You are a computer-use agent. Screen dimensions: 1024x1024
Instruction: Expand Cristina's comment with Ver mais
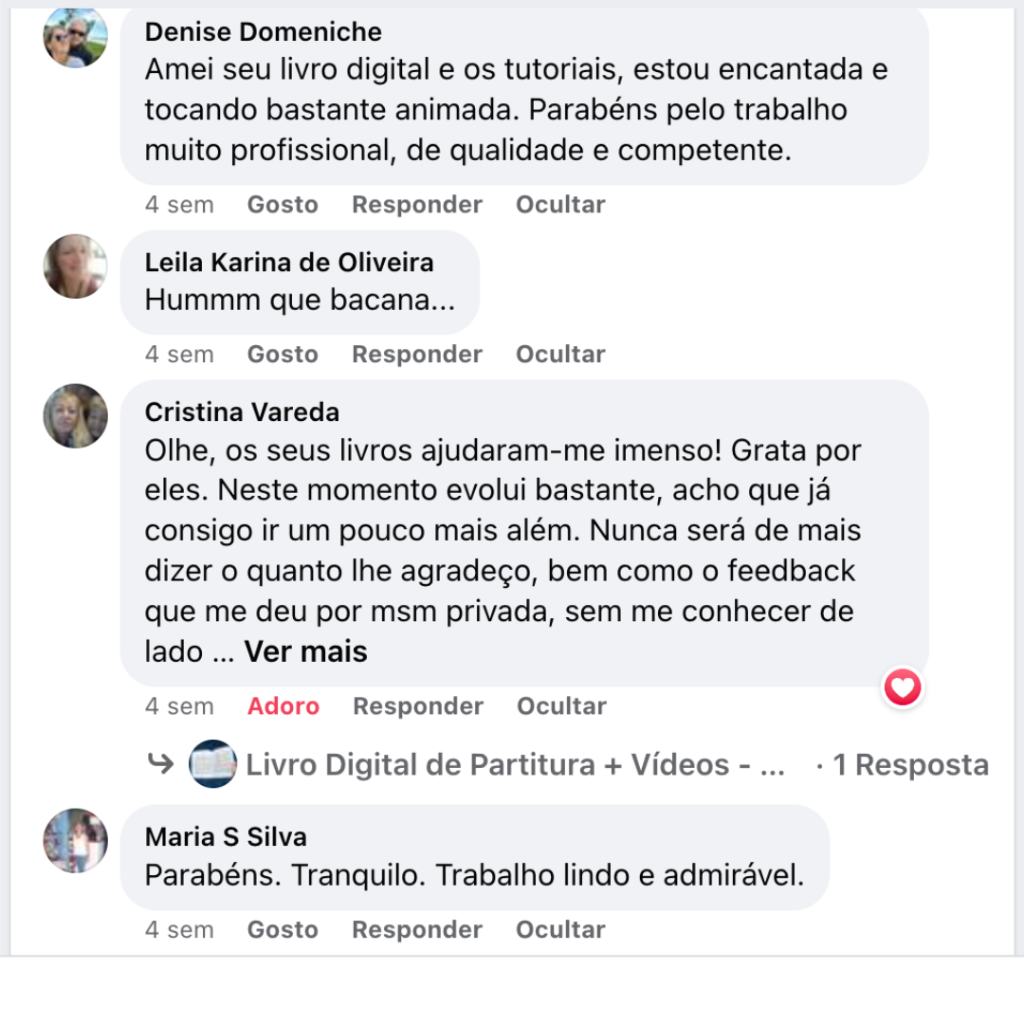(306, 652)
